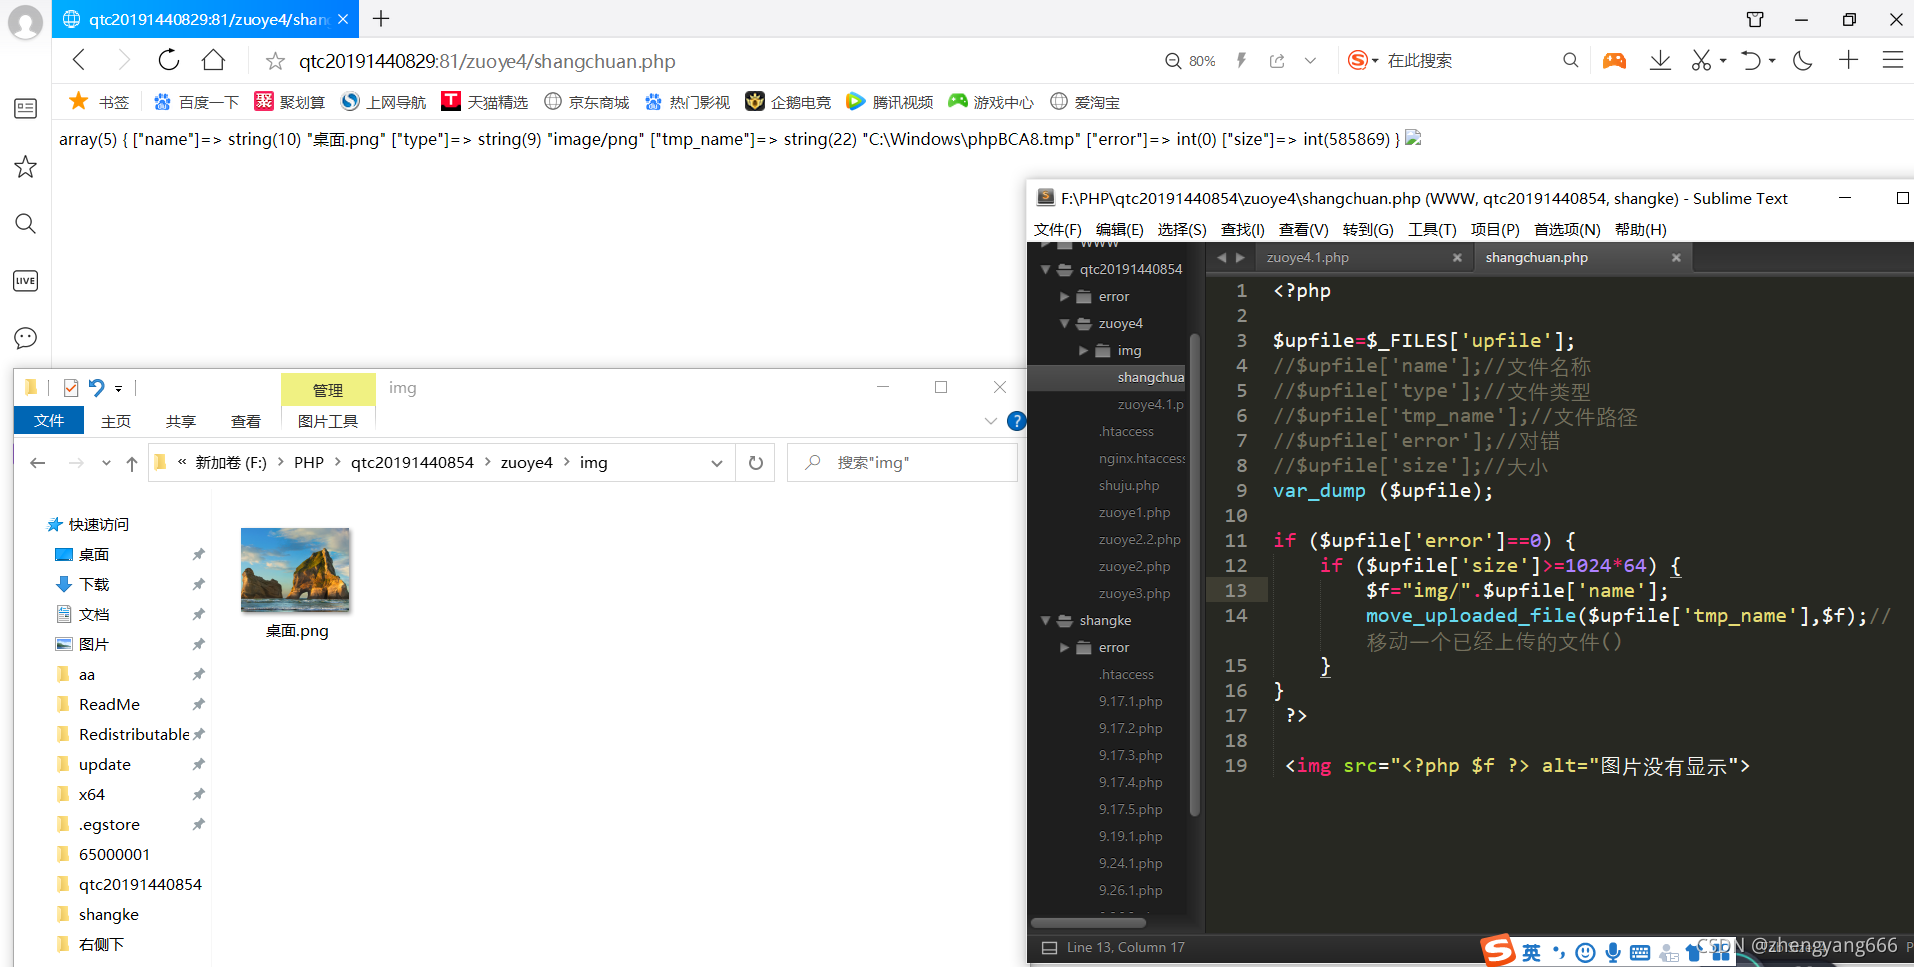This screenshot has height=967, width=1914.
Task: Open Sublime Text 首选项(N) menu
Action: (x=1567, y=229)
